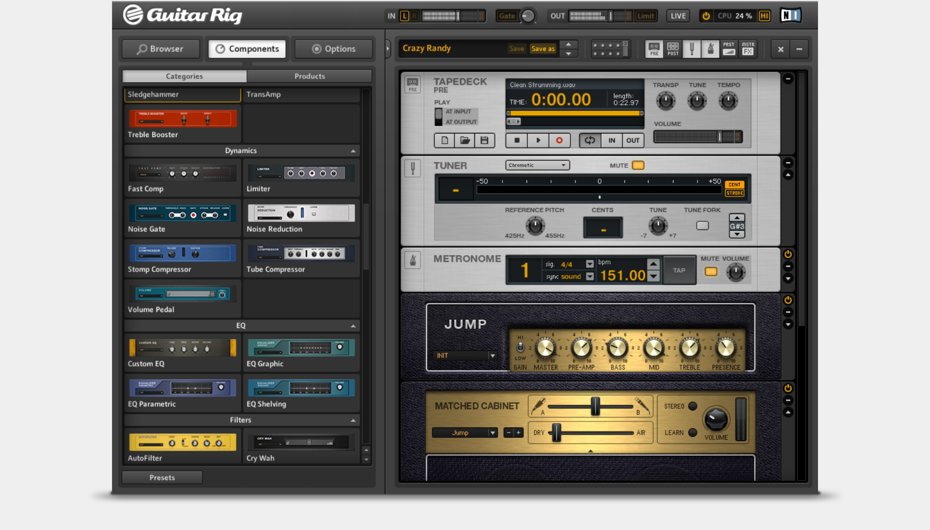Show the Metronome via toolbar metronome icon
Screen dimensions: 930x530
point(709,48)
